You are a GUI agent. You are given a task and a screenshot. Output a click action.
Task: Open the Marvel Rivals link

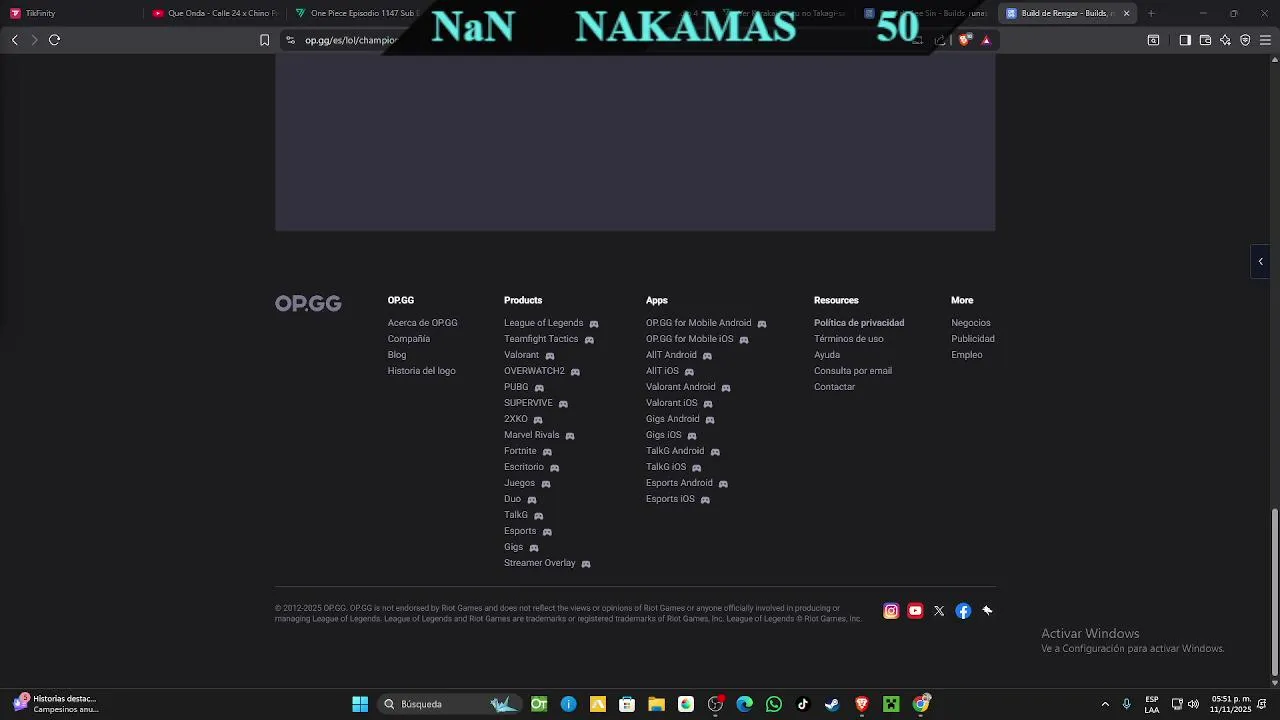[531, 435]
